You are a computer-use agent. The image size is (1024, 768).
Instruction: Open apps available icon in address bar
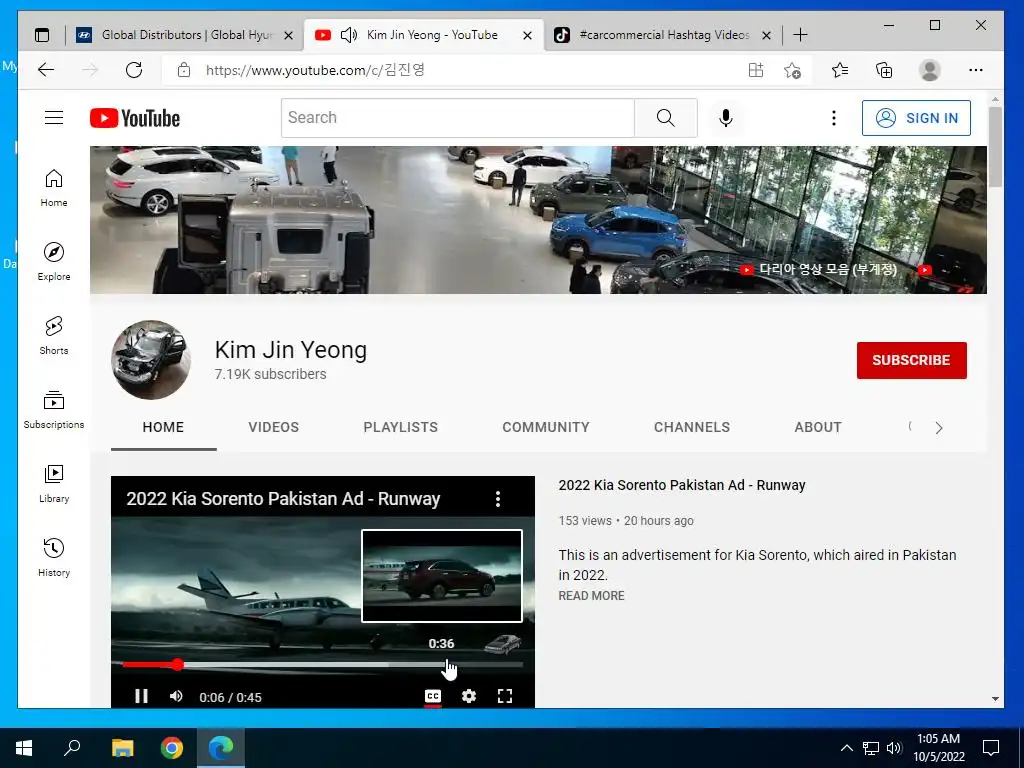(756, 70)
